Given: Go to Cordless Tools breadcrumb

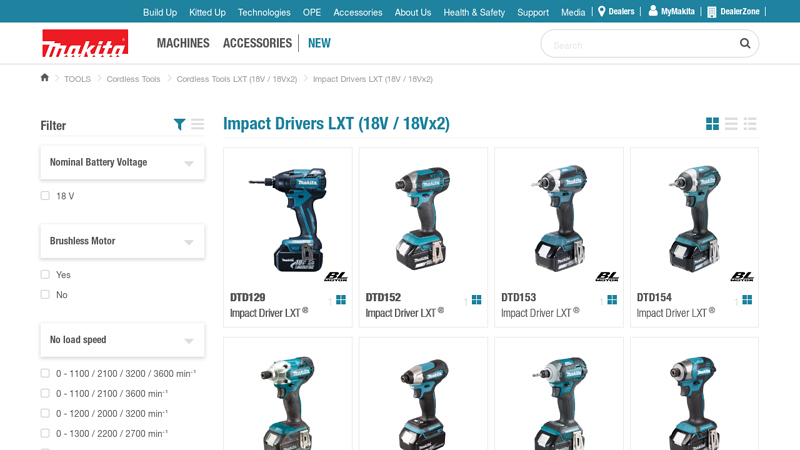Looking at the screenshot, I should (133, 79).
